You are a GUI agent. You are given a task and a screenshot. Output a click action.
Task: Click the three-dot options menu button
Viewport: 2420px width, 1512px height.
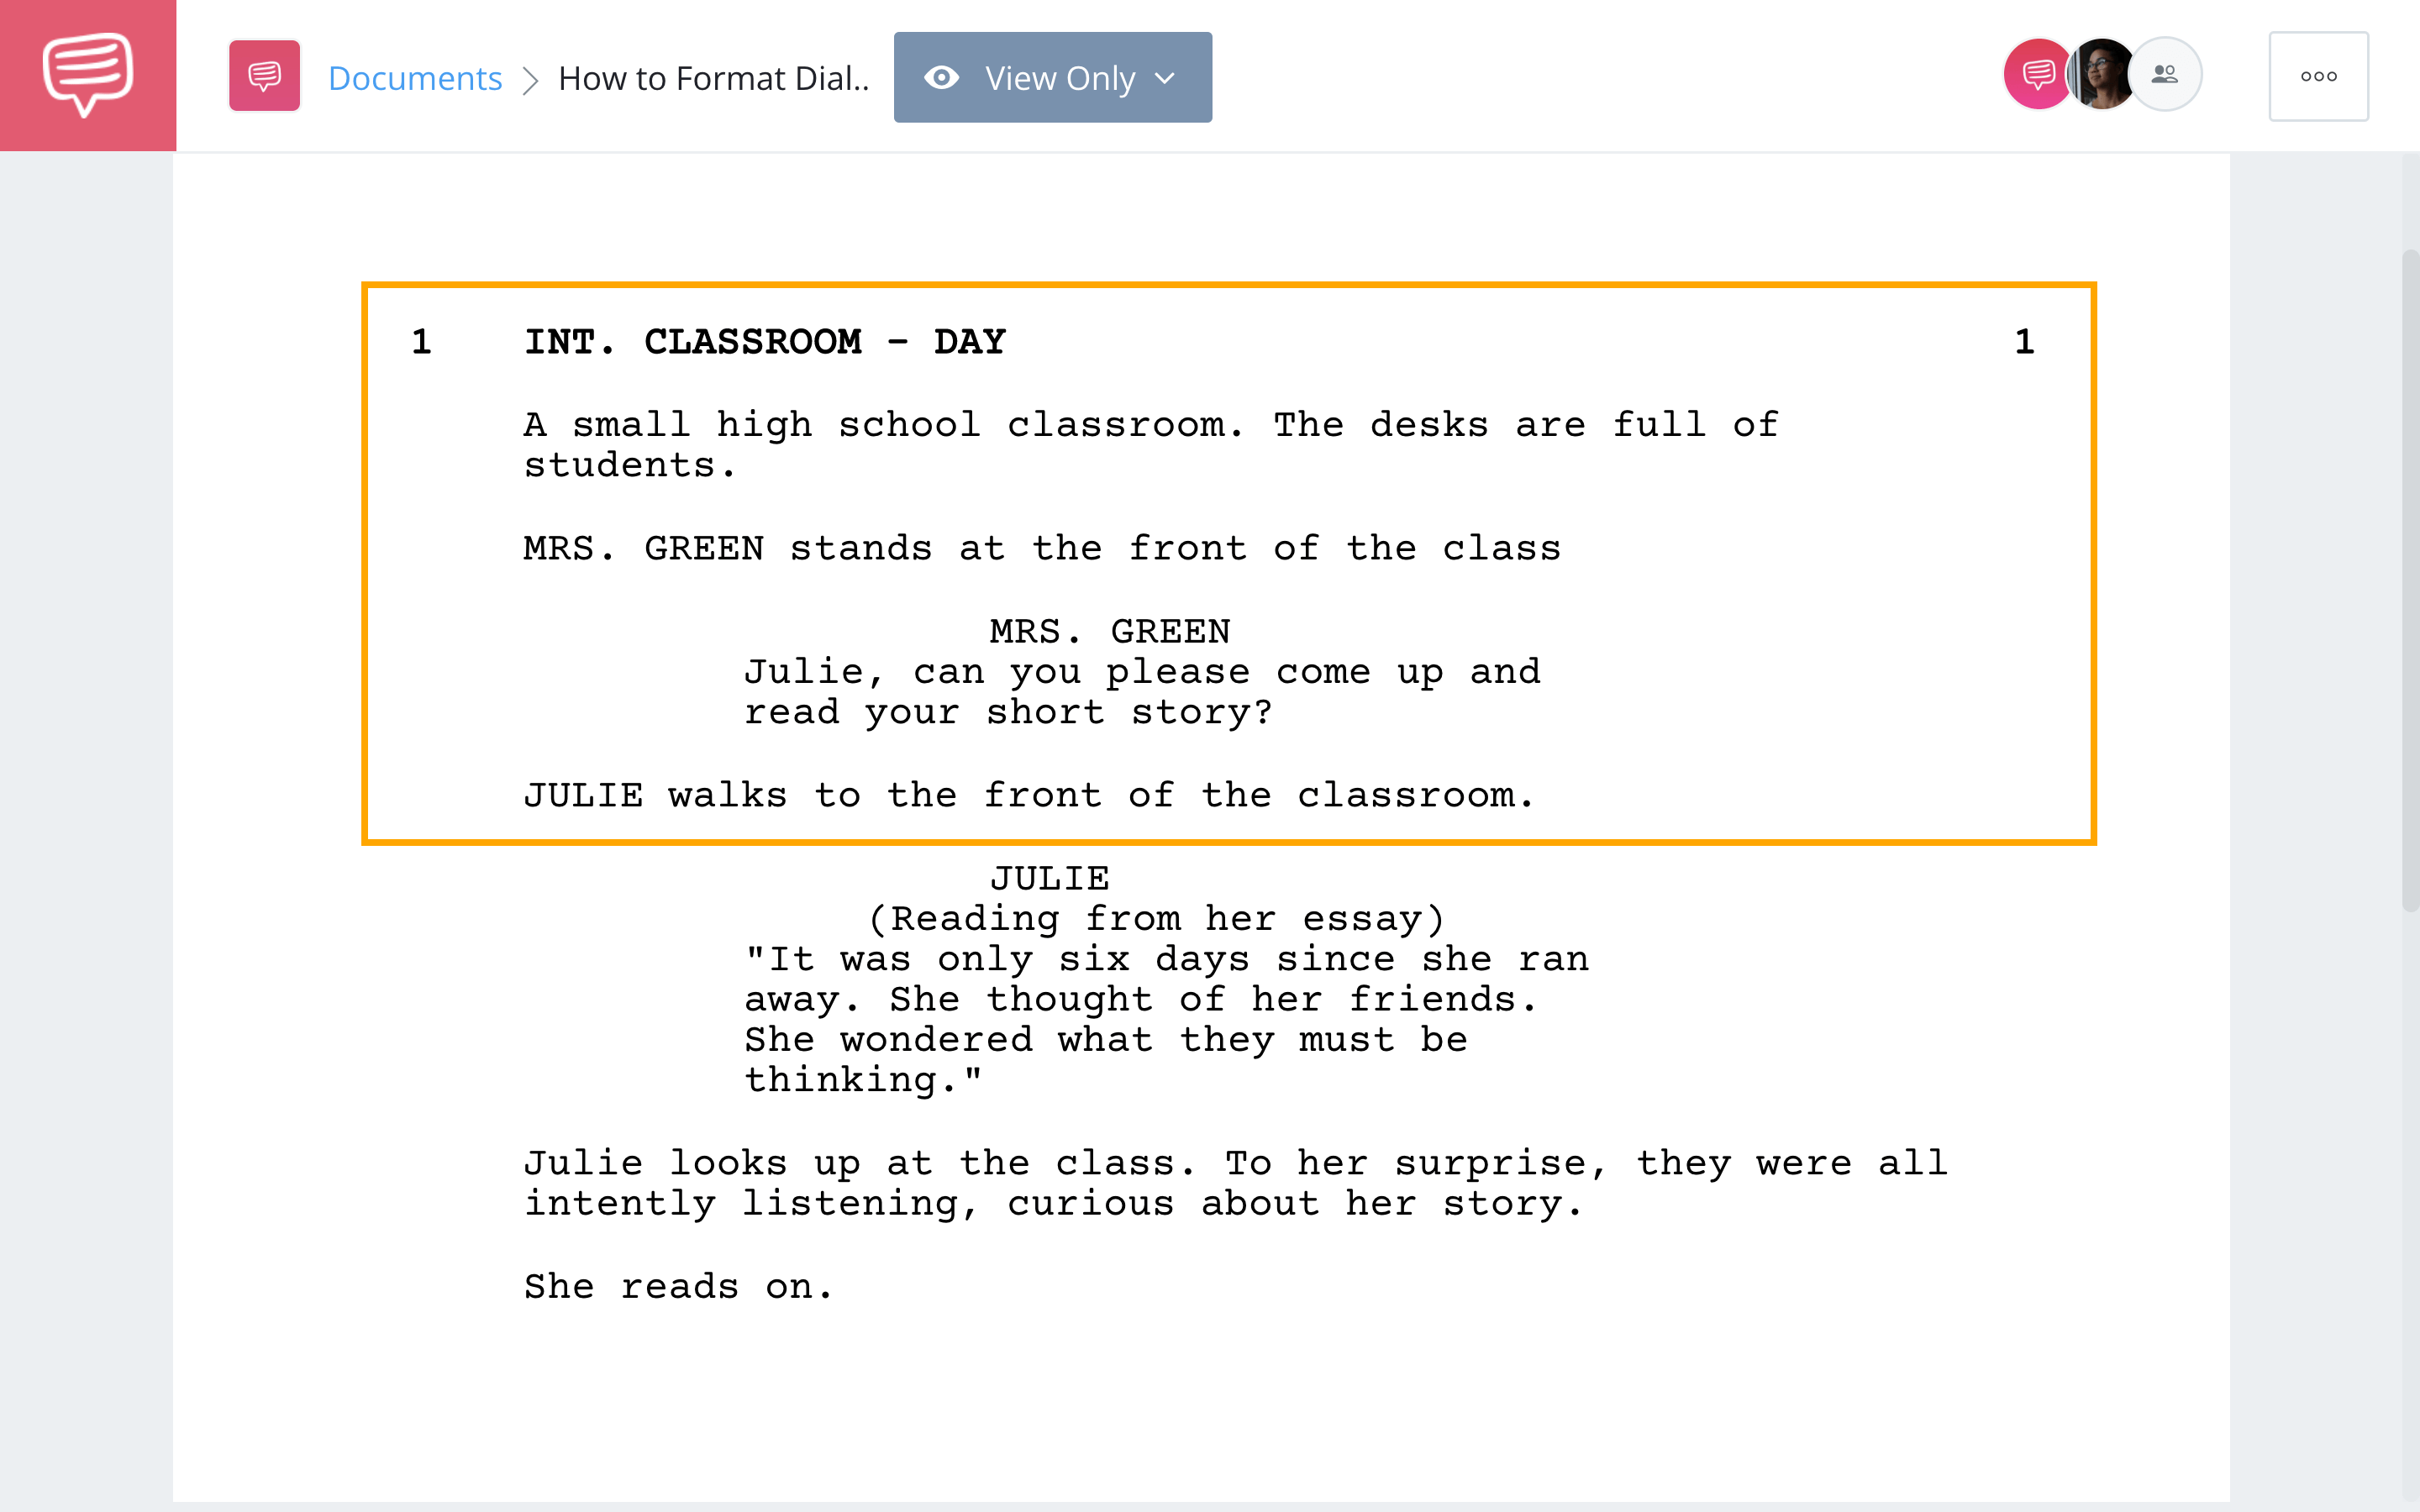tap(2317, 75)
